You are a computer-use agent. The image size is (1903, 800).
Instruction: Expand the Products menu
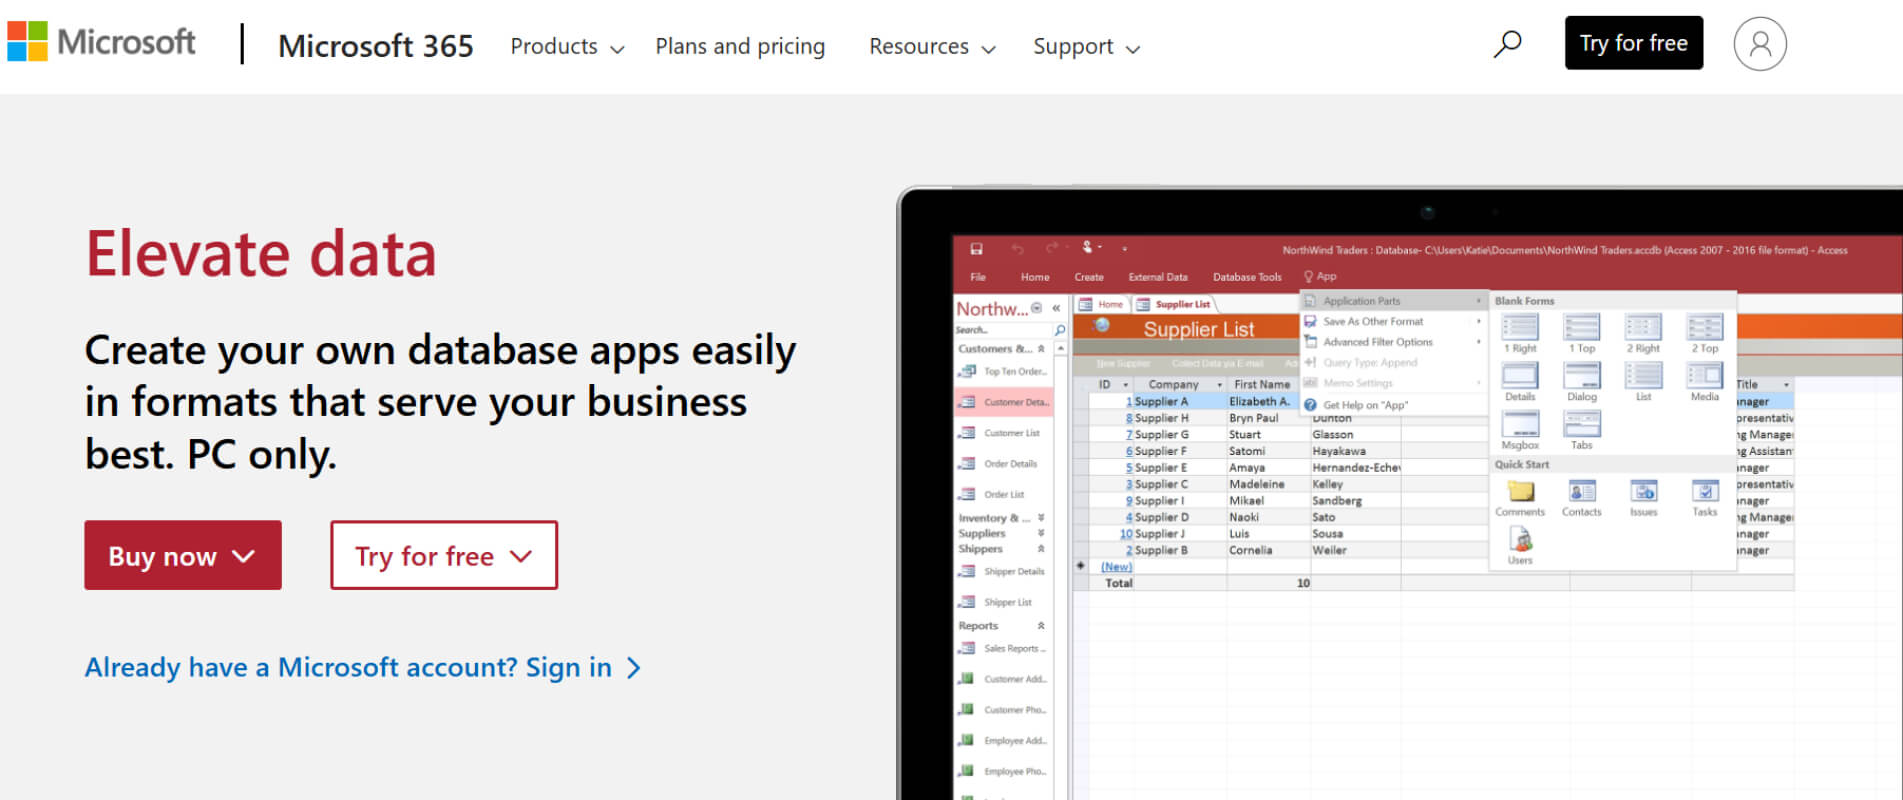point(567,47)
